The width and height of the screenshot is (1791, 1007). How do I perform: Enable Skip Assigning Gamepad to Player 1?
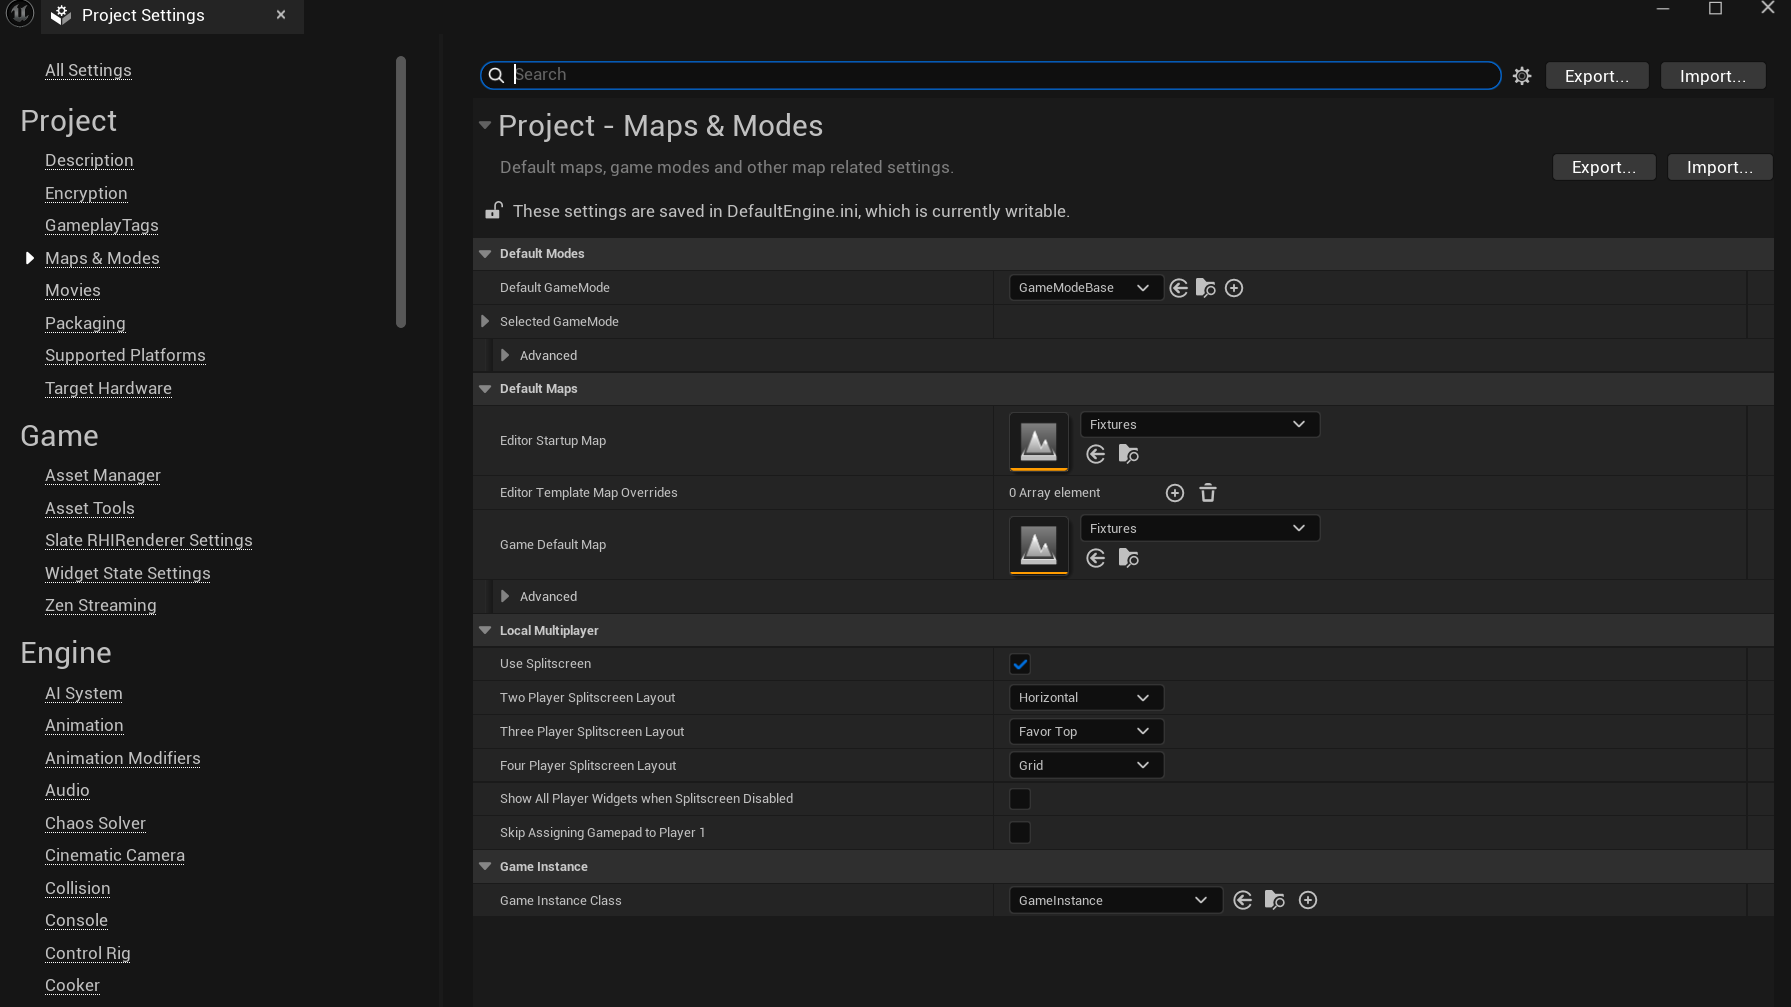(x=1020, y=833)
